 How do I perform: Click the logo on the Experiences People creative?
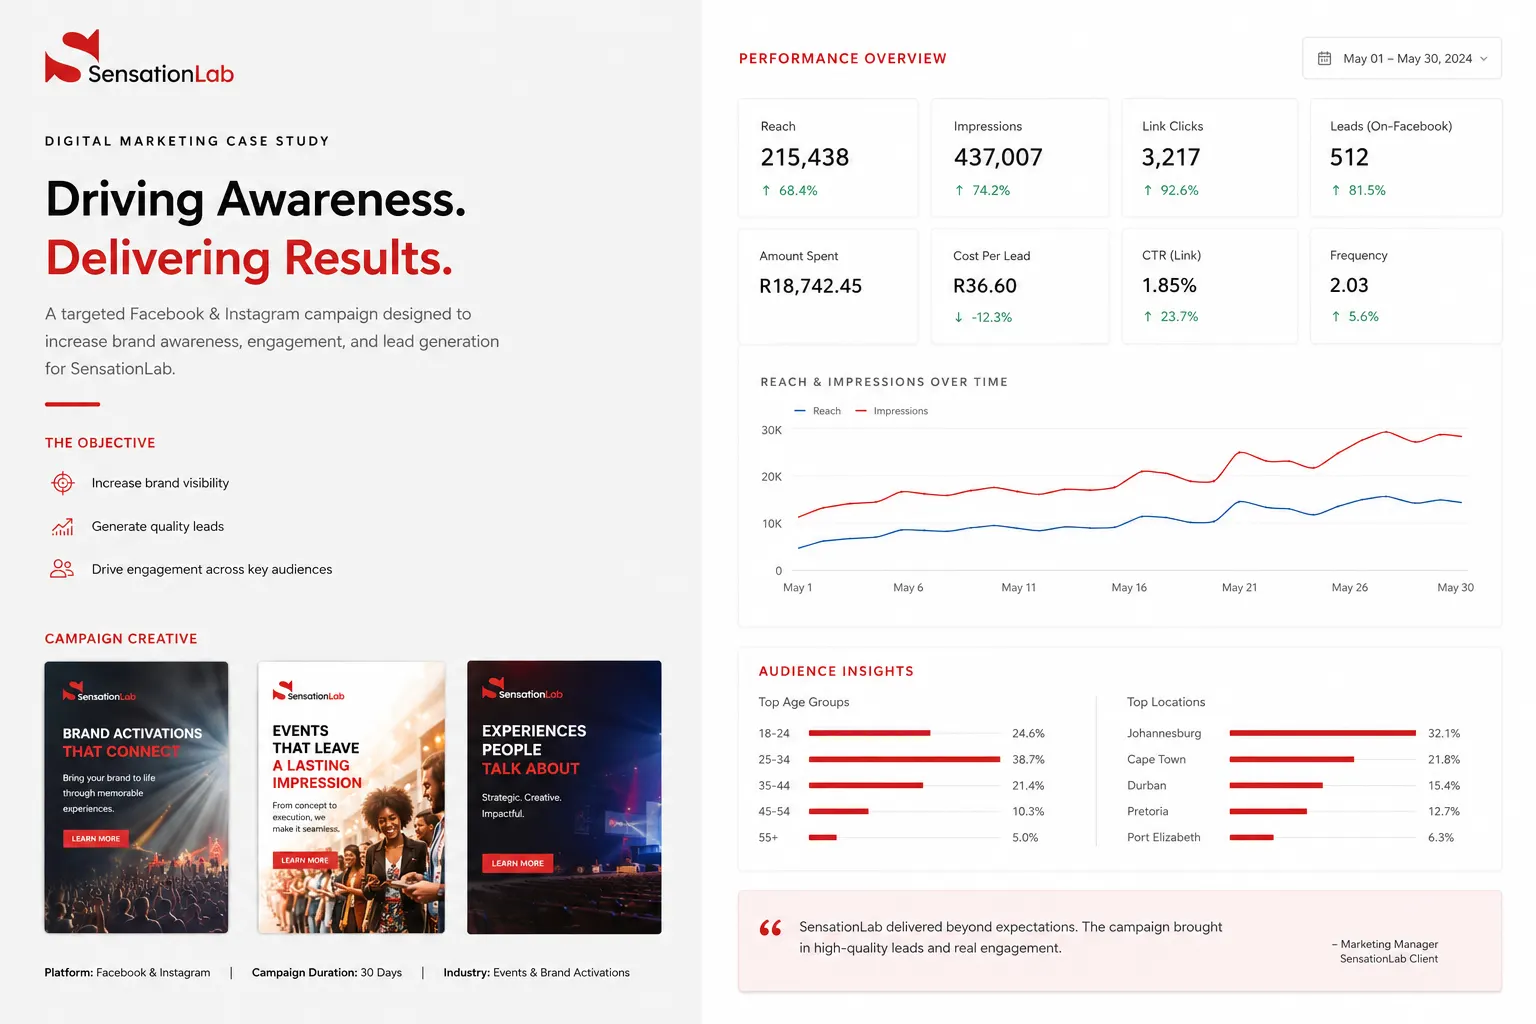point(522,689)
